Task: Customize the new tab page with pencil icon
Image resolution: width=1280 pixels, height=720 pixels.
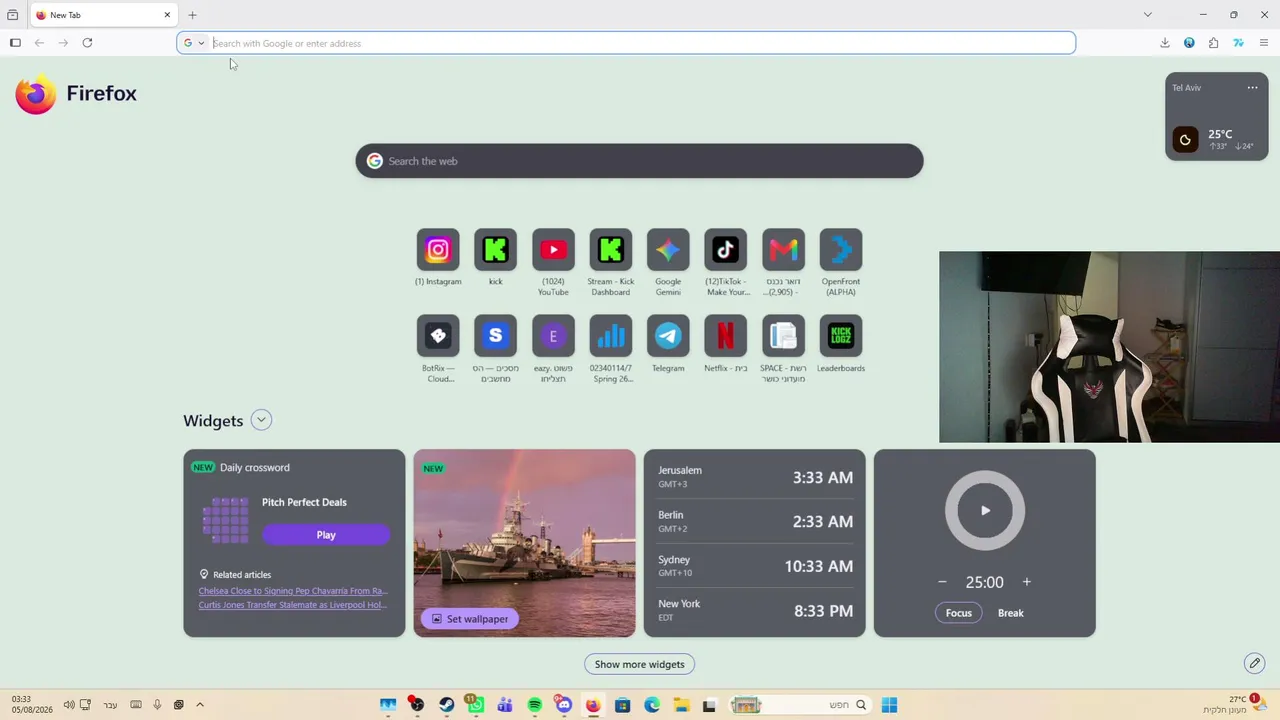Action: click(1254, 663)
